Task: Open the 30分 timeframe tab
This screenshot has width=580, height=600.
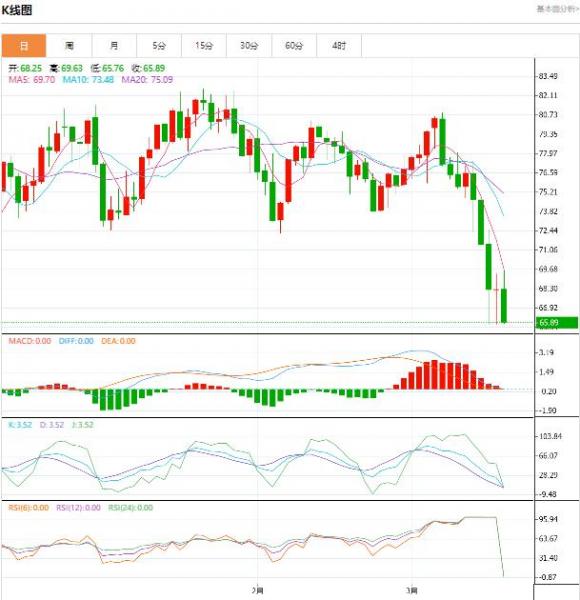Action: (x=249, y=46)
